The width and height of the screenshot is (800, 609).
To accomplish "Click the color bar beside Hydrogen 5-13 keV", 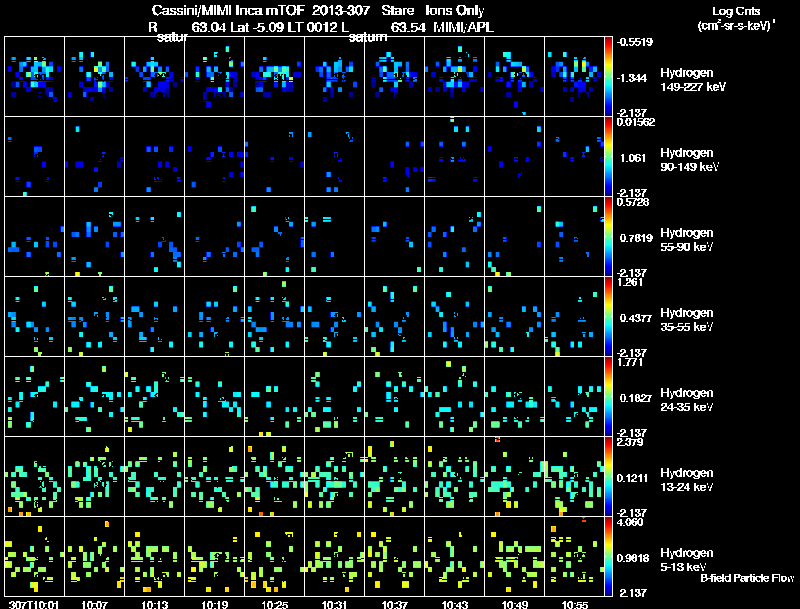I will (x=608, y=556).
